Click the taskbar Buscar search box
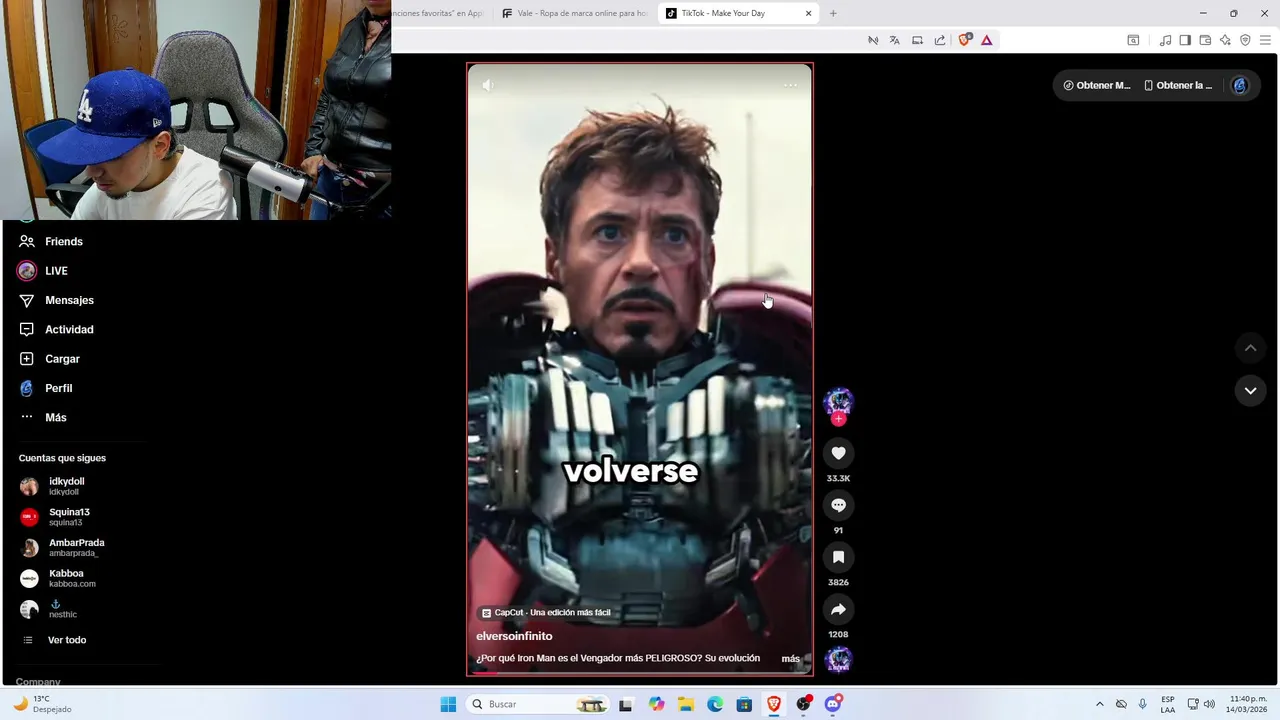Screen dimensions: 1280x720 539,704
